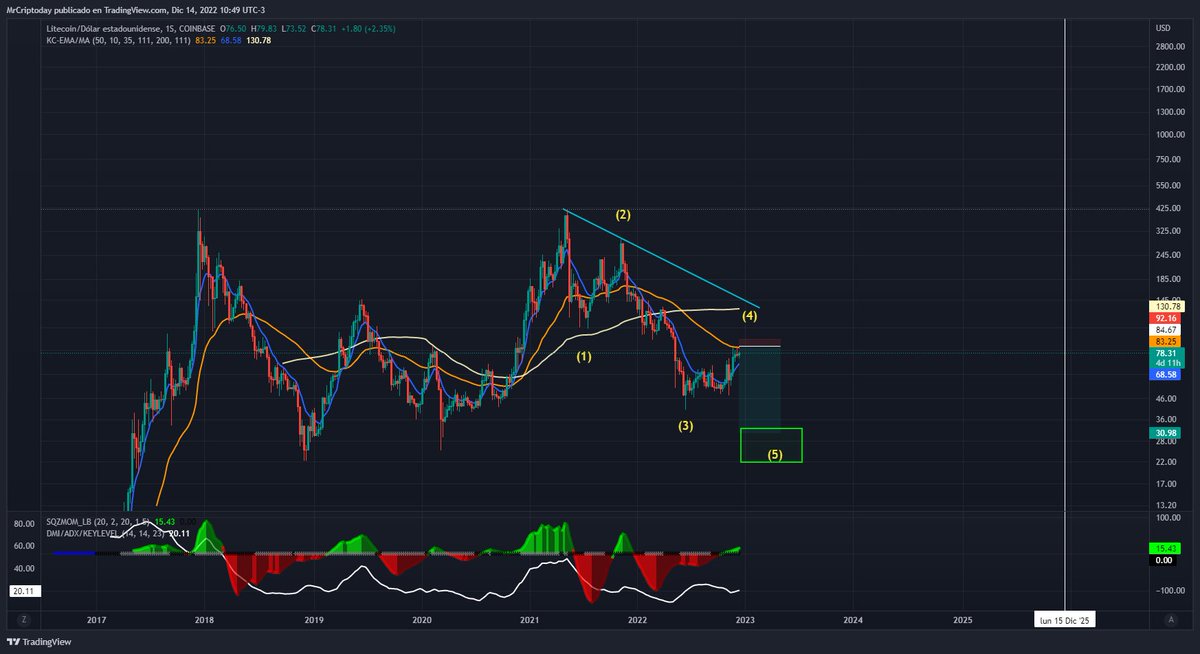Image resolution: width=1200 pixels, height=654 pixels.
Task: Click the -100.00 indicator scale value
Action: coord(1169,591)
